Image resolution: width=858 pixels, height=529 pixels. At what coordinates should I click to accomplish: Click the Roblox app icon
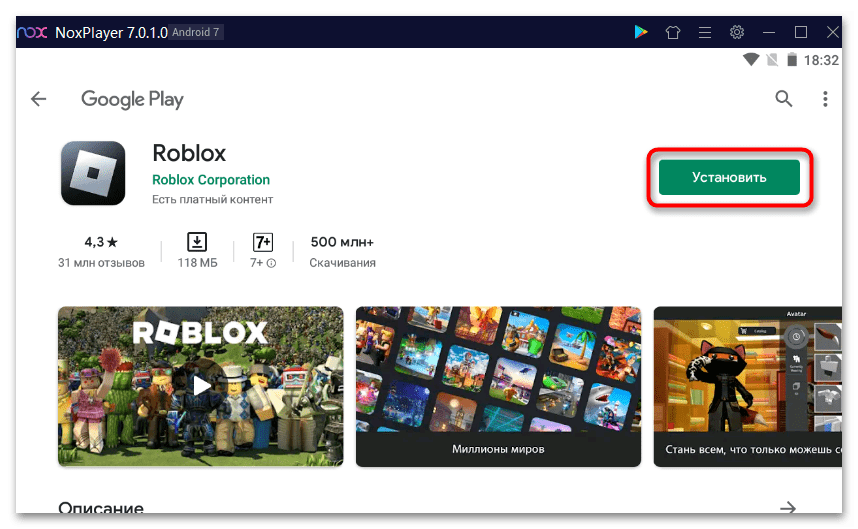pyautogui.click(x=93, y=174)
